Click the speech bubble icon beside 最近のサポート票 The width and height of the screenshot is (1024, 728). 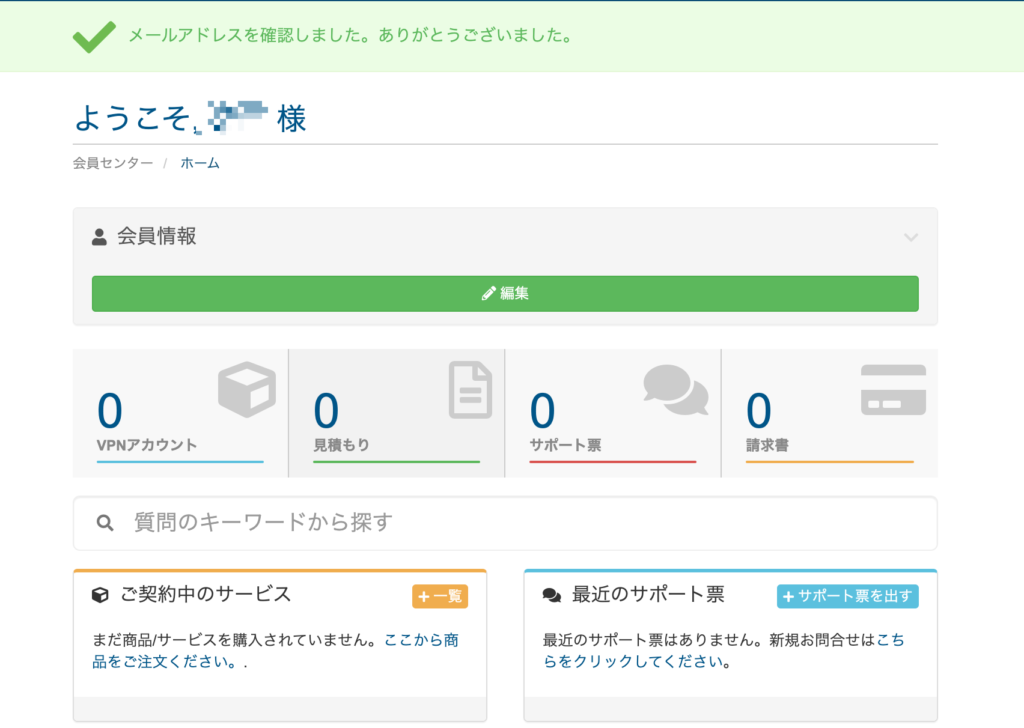click(552, 595)
